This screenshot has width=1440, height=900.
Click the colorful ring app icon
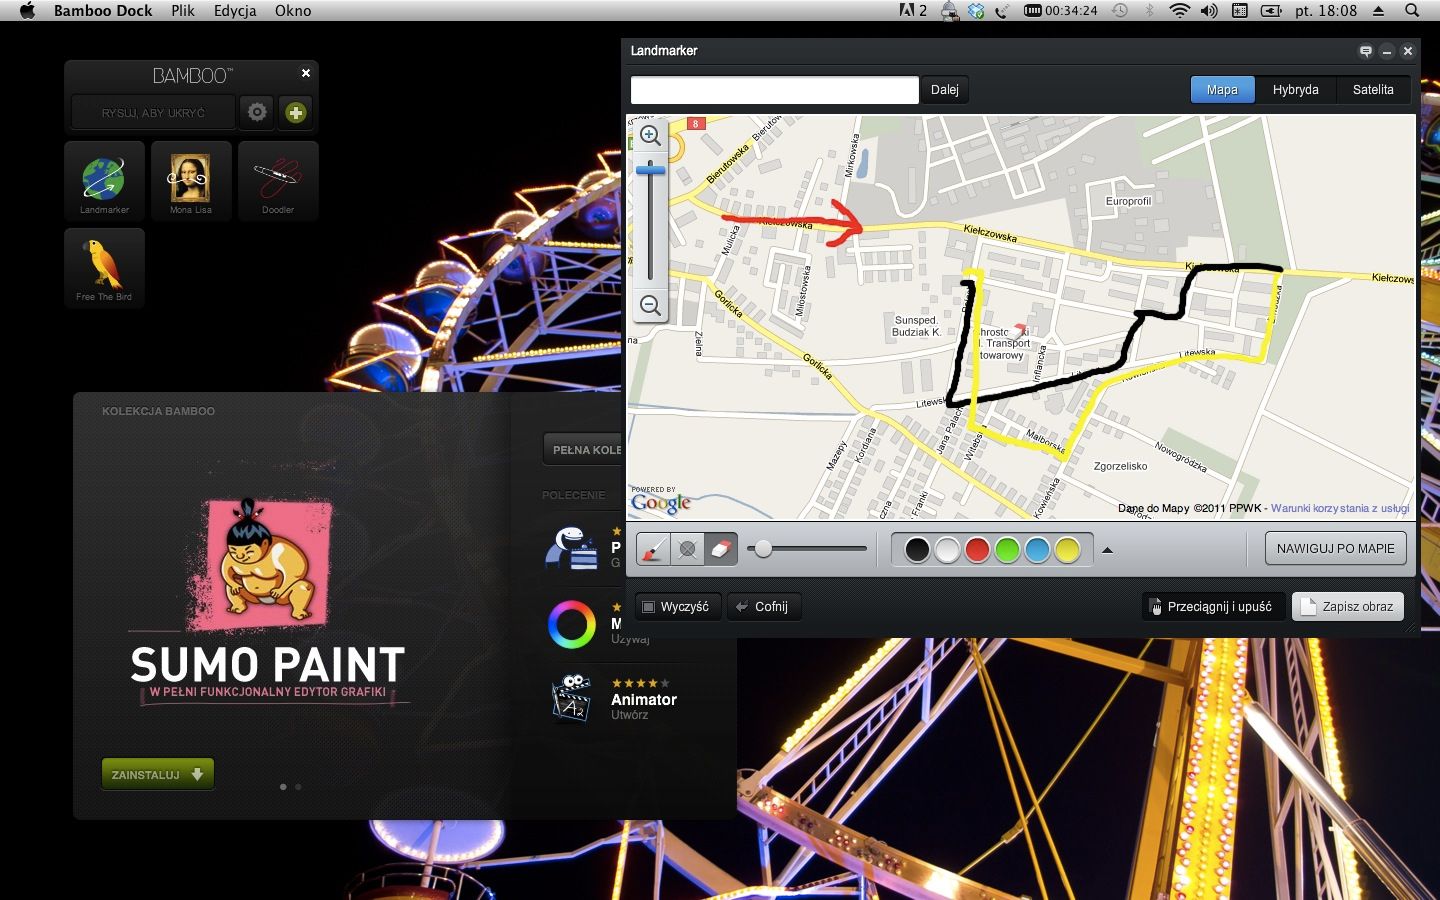coord(572,624)
